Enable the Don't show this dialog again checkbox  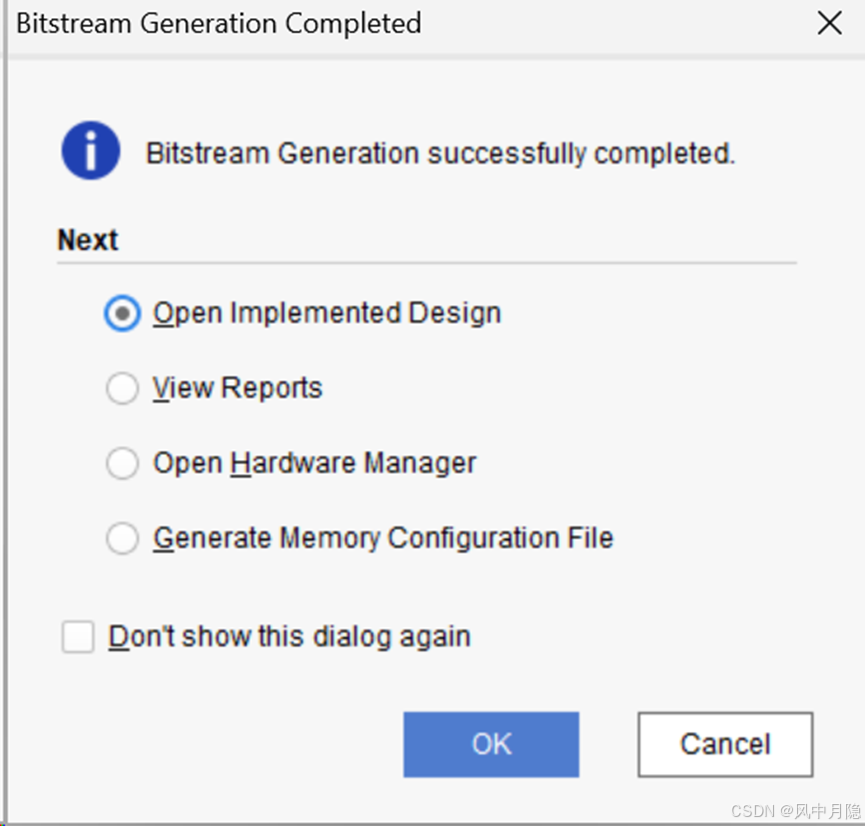78,637
